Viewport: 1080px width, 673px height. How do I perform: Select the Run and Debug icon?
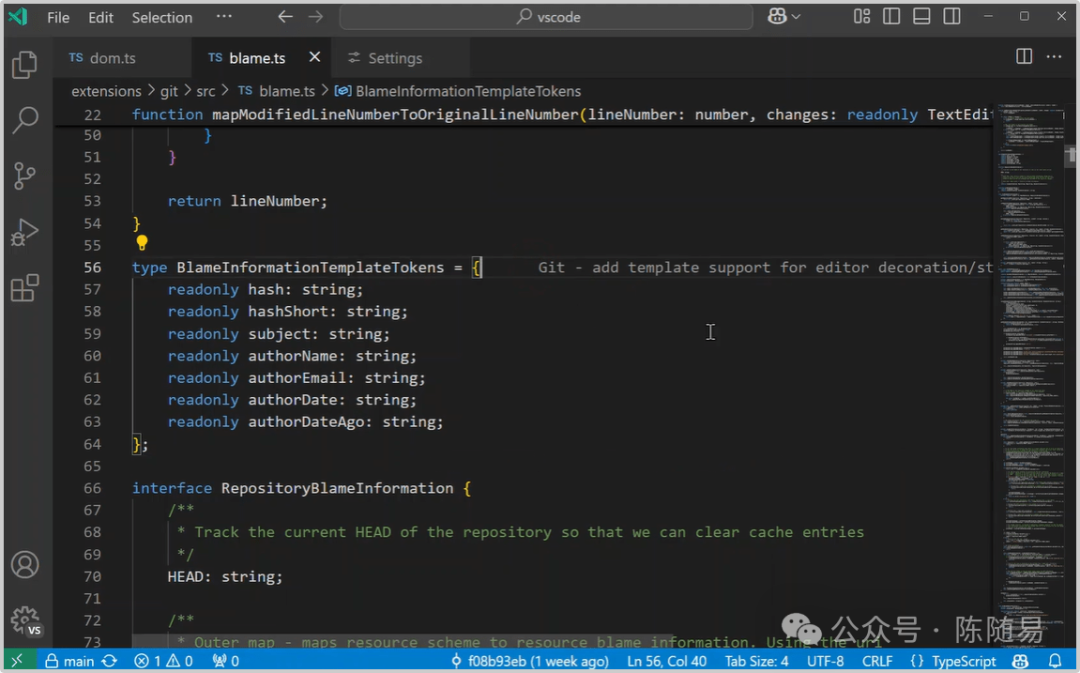[25, 232]
